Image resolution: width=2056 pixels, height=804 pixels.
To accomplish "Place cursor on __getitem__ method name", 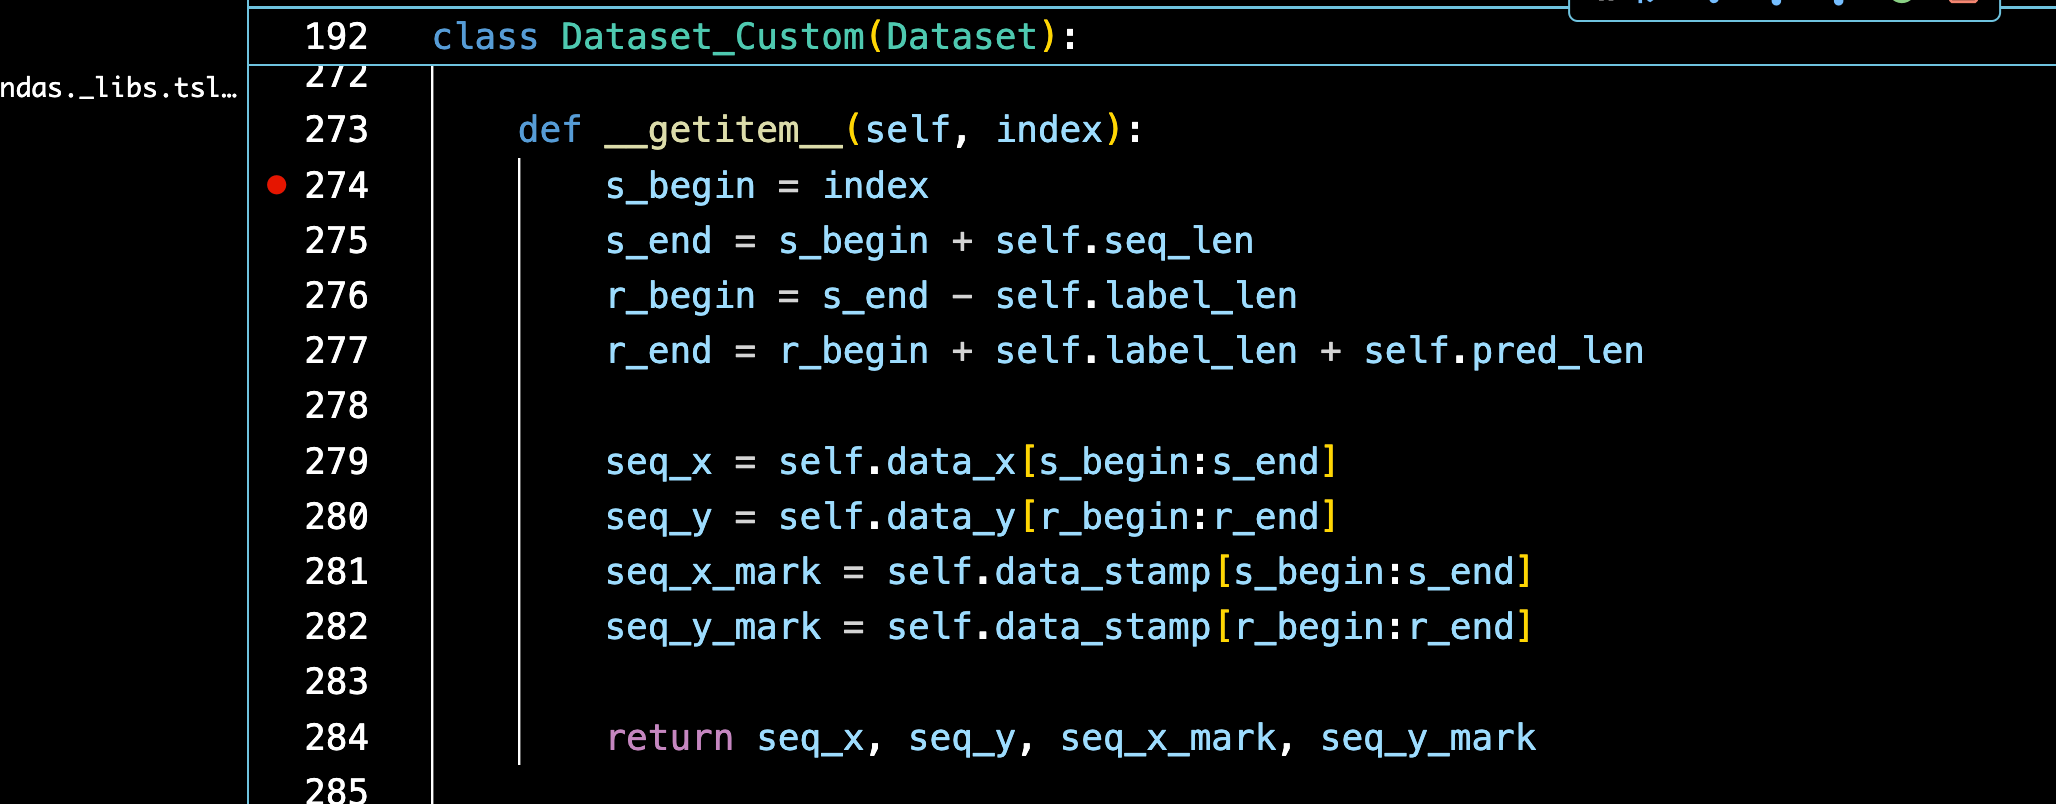I will click(x=723, y=130).
